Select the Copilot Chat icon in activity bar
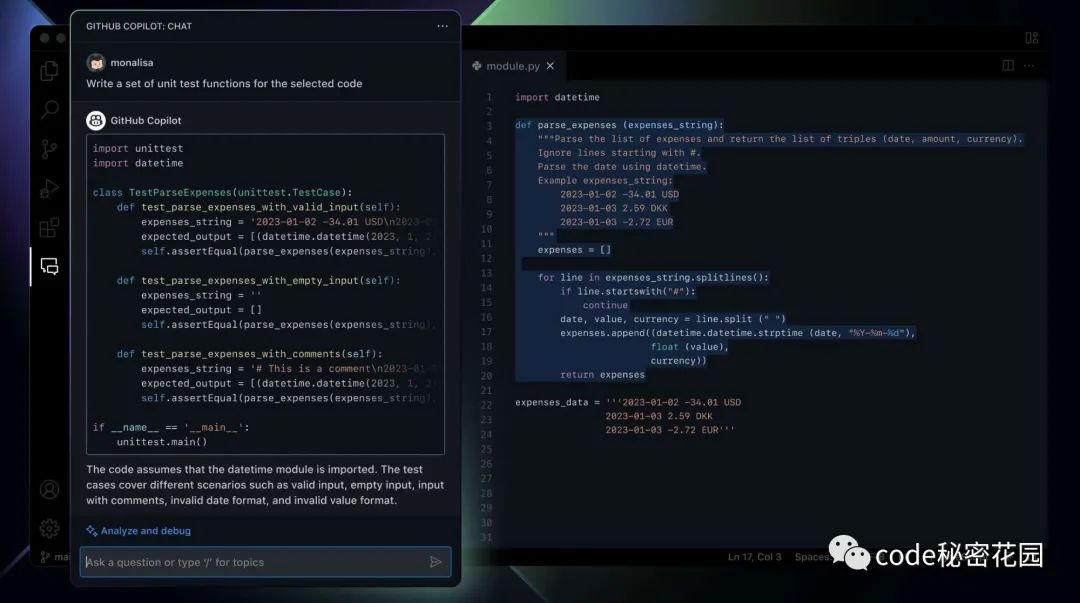The width and height of the screenshot is (1080, 603). pos(50,266)
